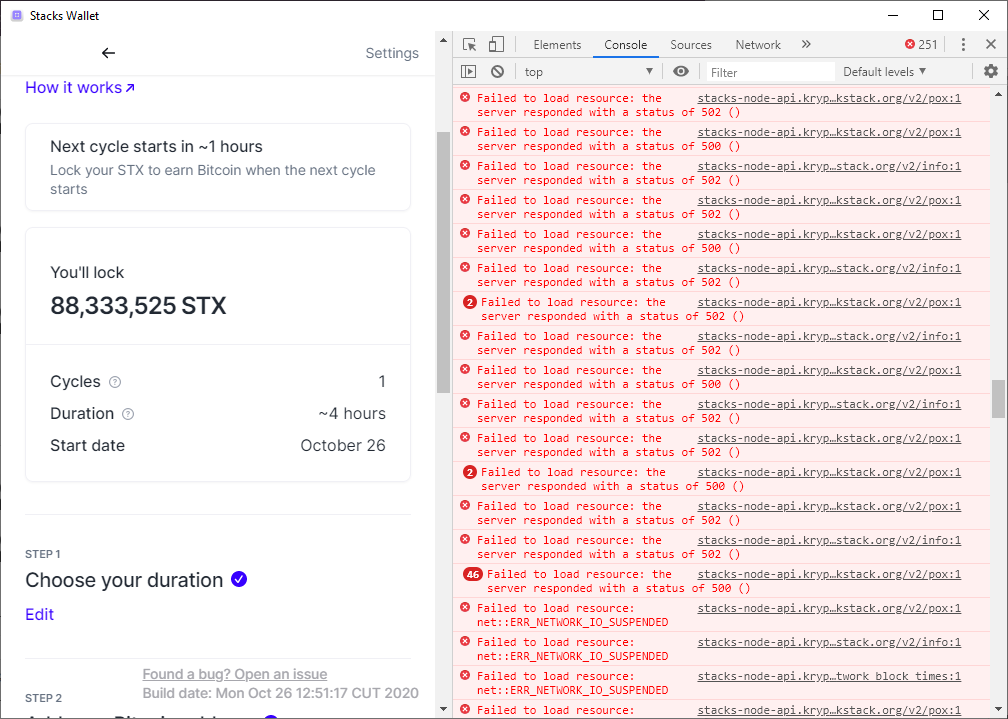The width and height of the screenshot is (1008, 719).
Task: Click the wallet page scrollbar thumb
Action: [443, 262]
